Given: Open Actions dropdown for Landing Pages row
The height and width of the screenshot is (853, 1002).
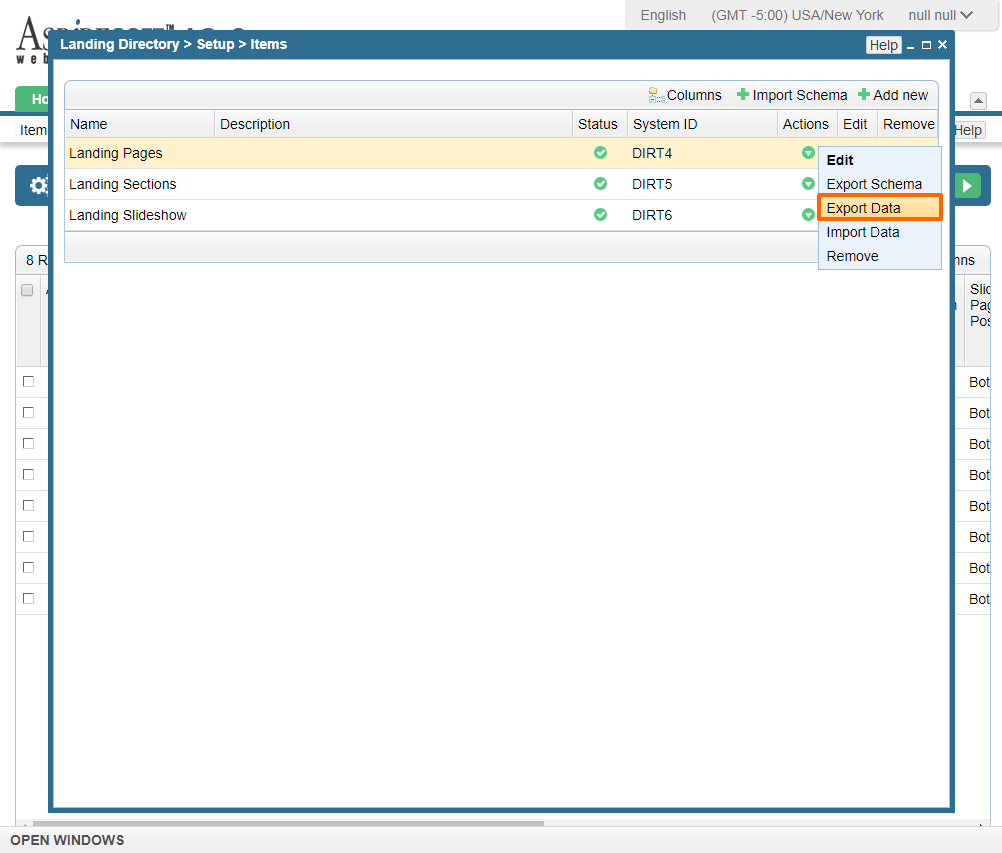Looking at the screenshot, I should click(808, 153).
